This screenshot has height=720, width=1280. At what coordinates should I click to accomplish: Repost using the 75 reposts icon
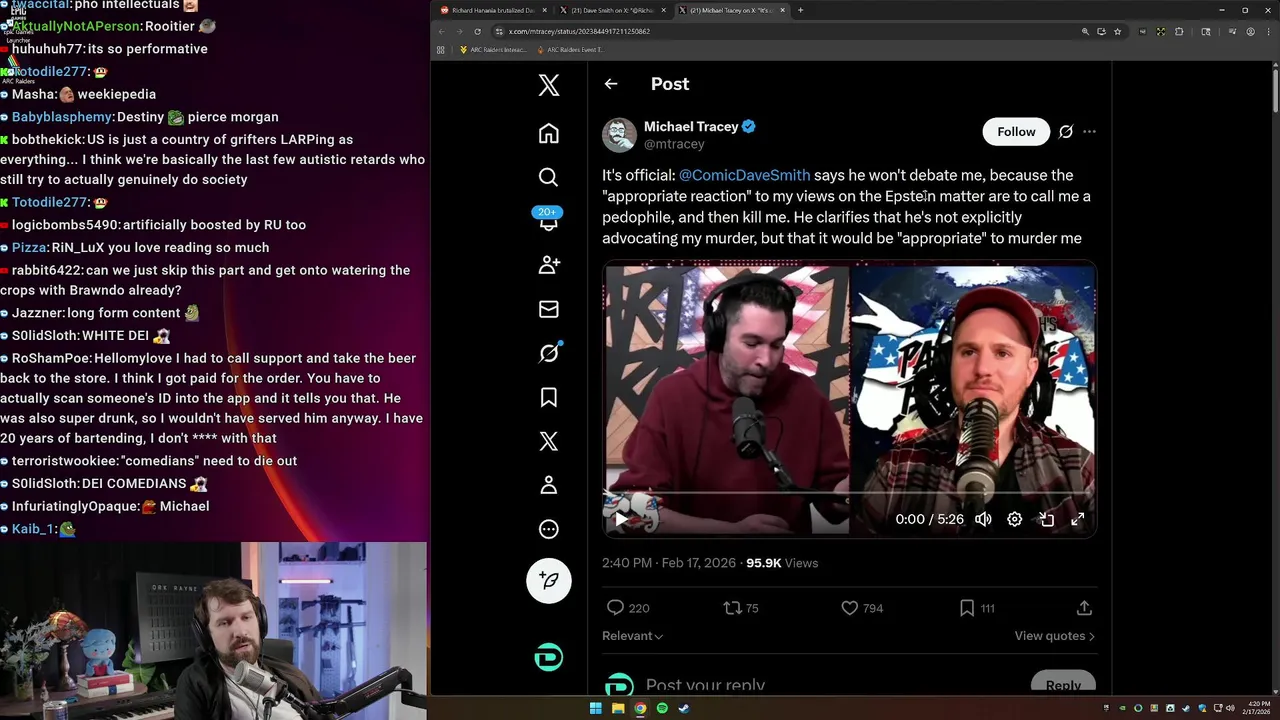[741, 608]
